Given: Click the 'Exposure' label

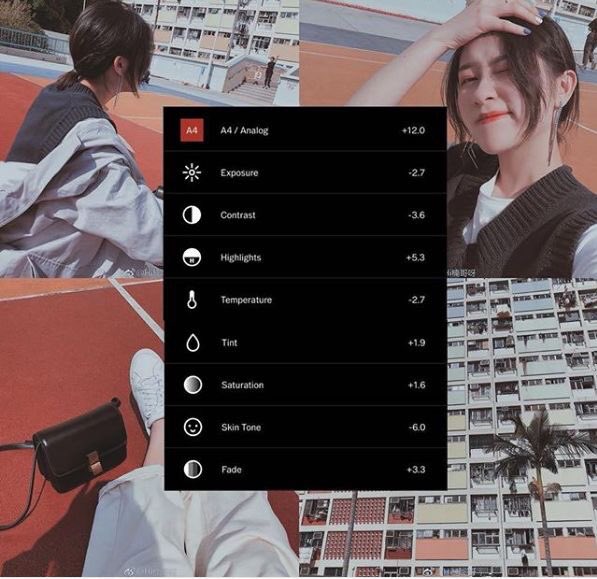Looking at the screenshot, I should [x=239, y=173].
